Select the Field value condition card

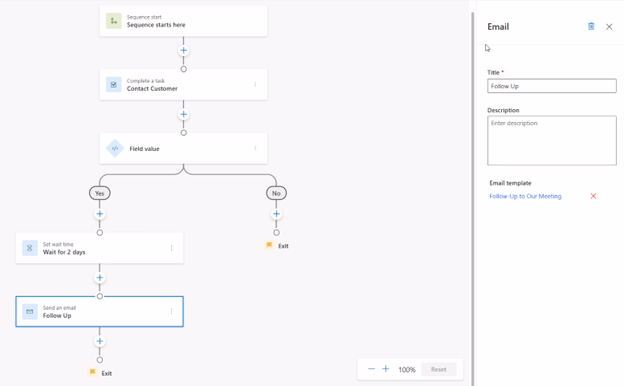tap(183, 148)
